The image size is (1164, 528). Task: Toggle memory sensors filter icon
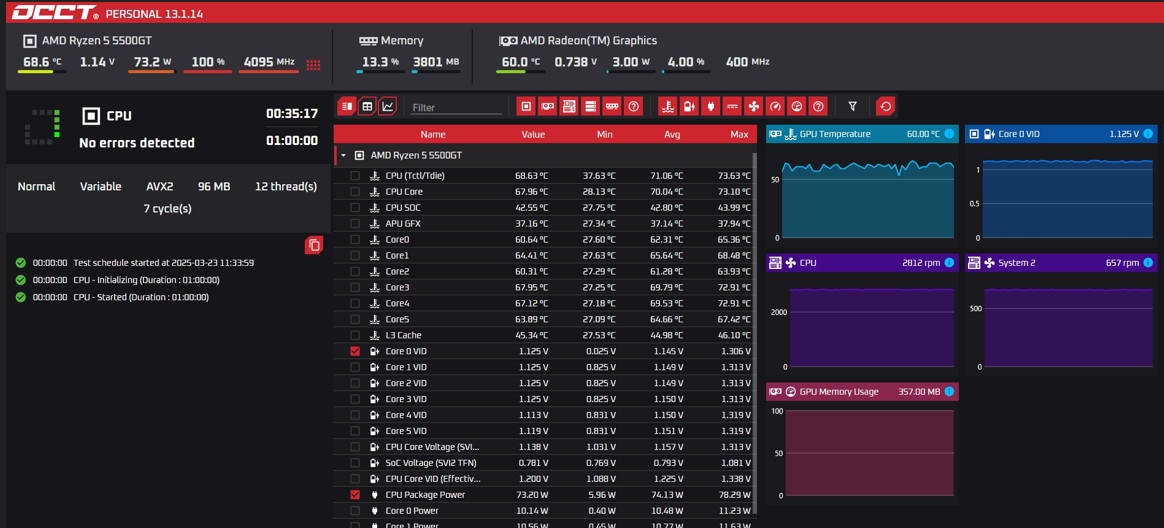click(612, 107)
